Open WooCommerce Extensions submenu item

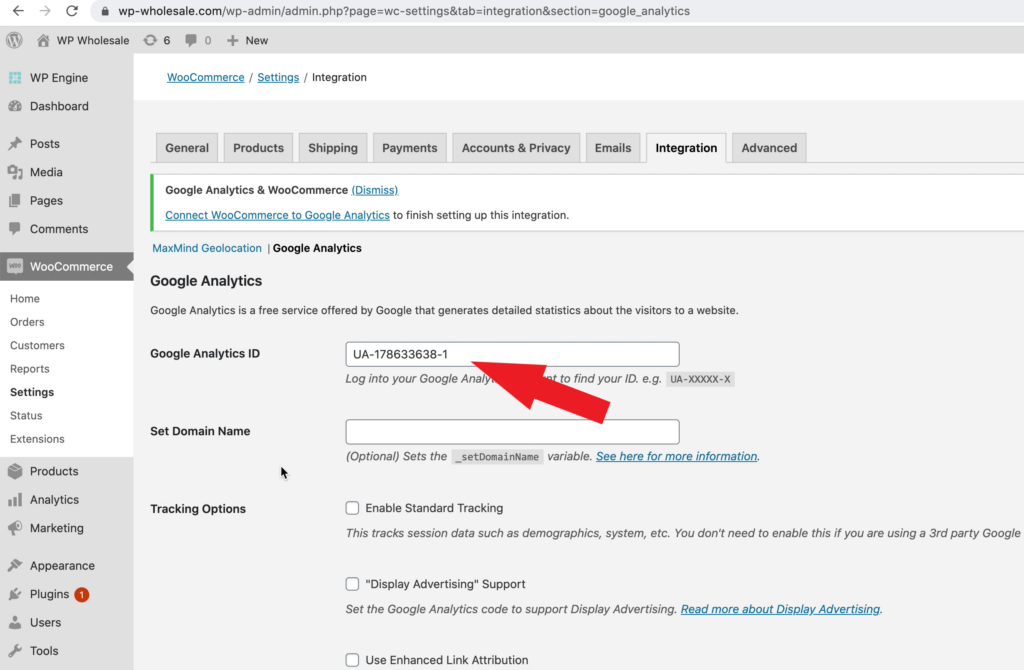[37, 439]
